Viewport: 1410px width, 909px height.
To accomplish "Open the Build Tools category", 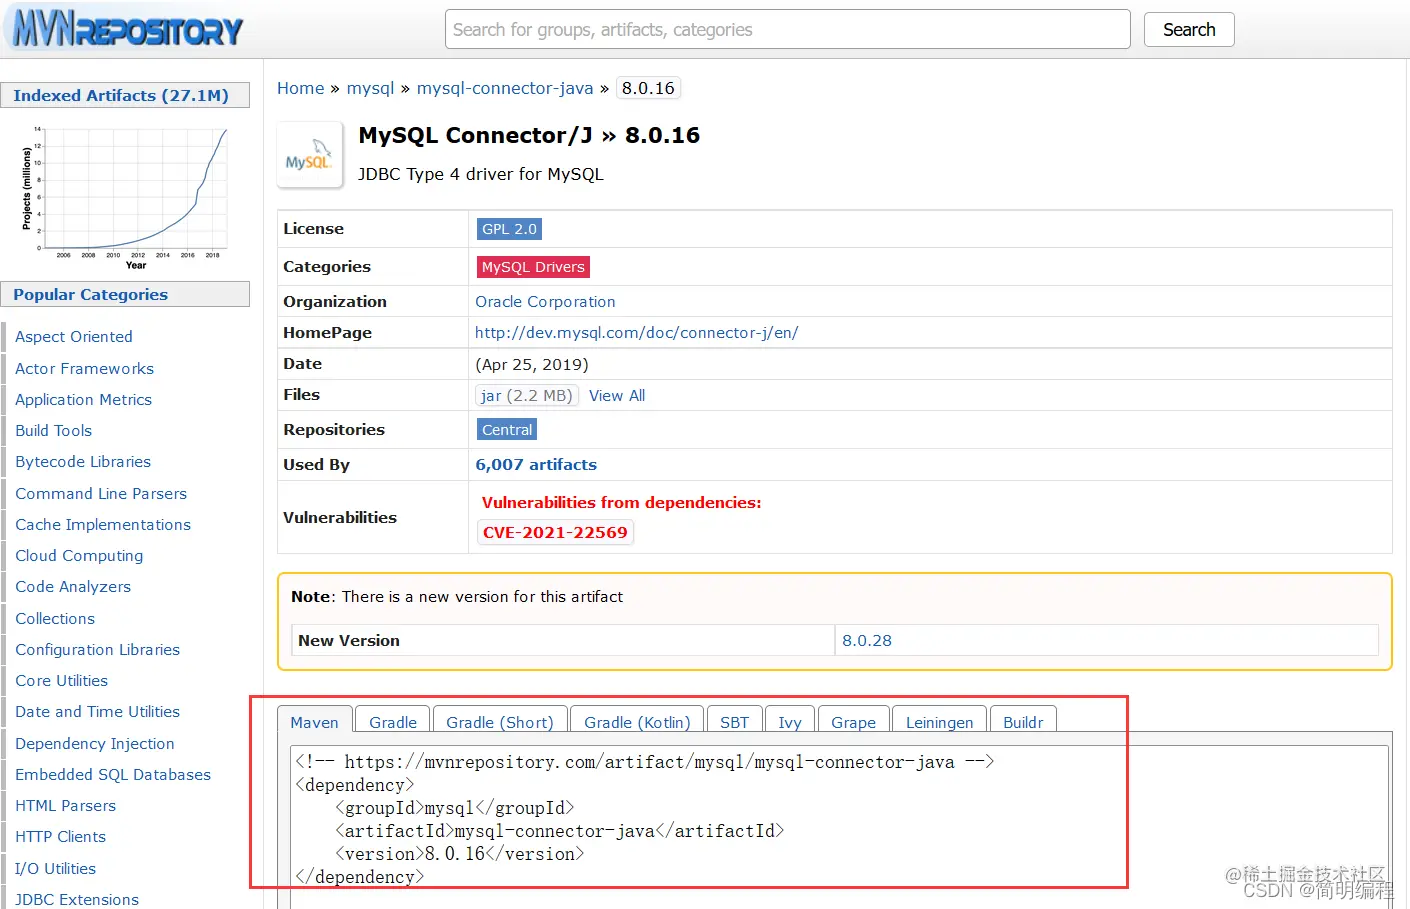I will [x=54, y=431].
